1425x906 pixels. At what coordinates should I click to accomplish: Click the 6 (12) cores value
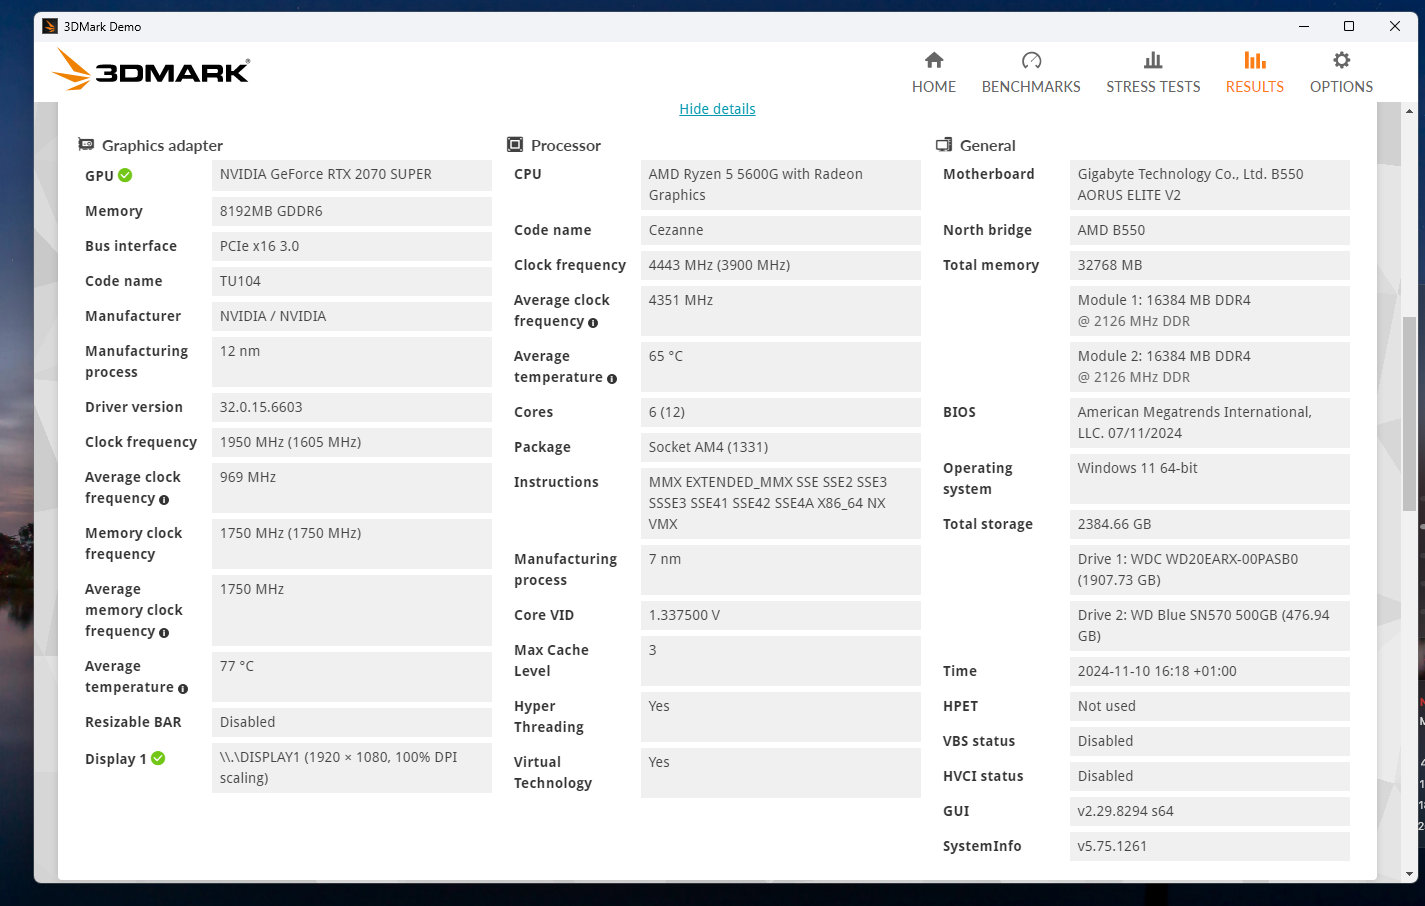781,412
